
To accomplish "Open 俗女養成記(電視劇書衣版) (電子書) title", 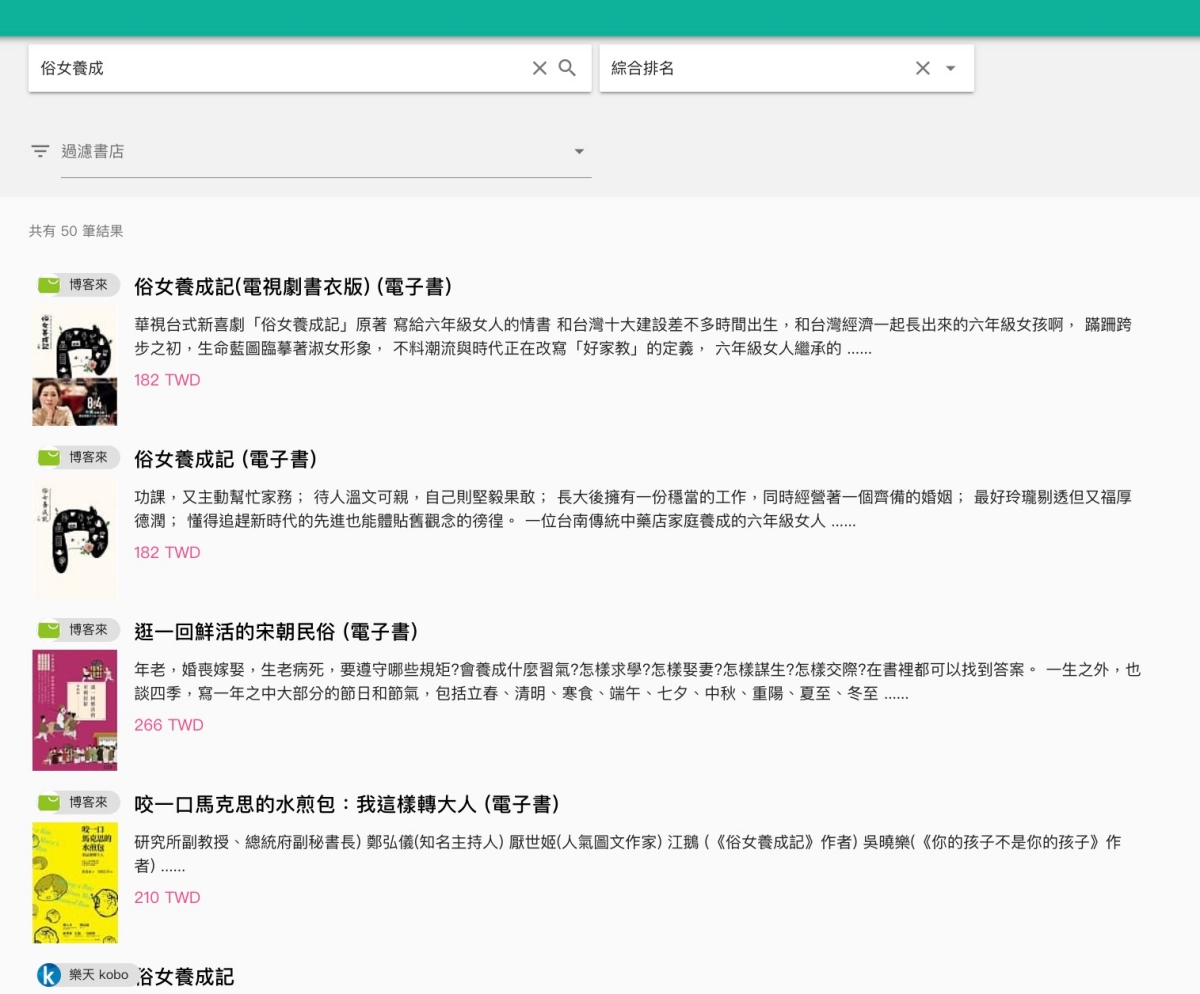I will pos(293,287).
